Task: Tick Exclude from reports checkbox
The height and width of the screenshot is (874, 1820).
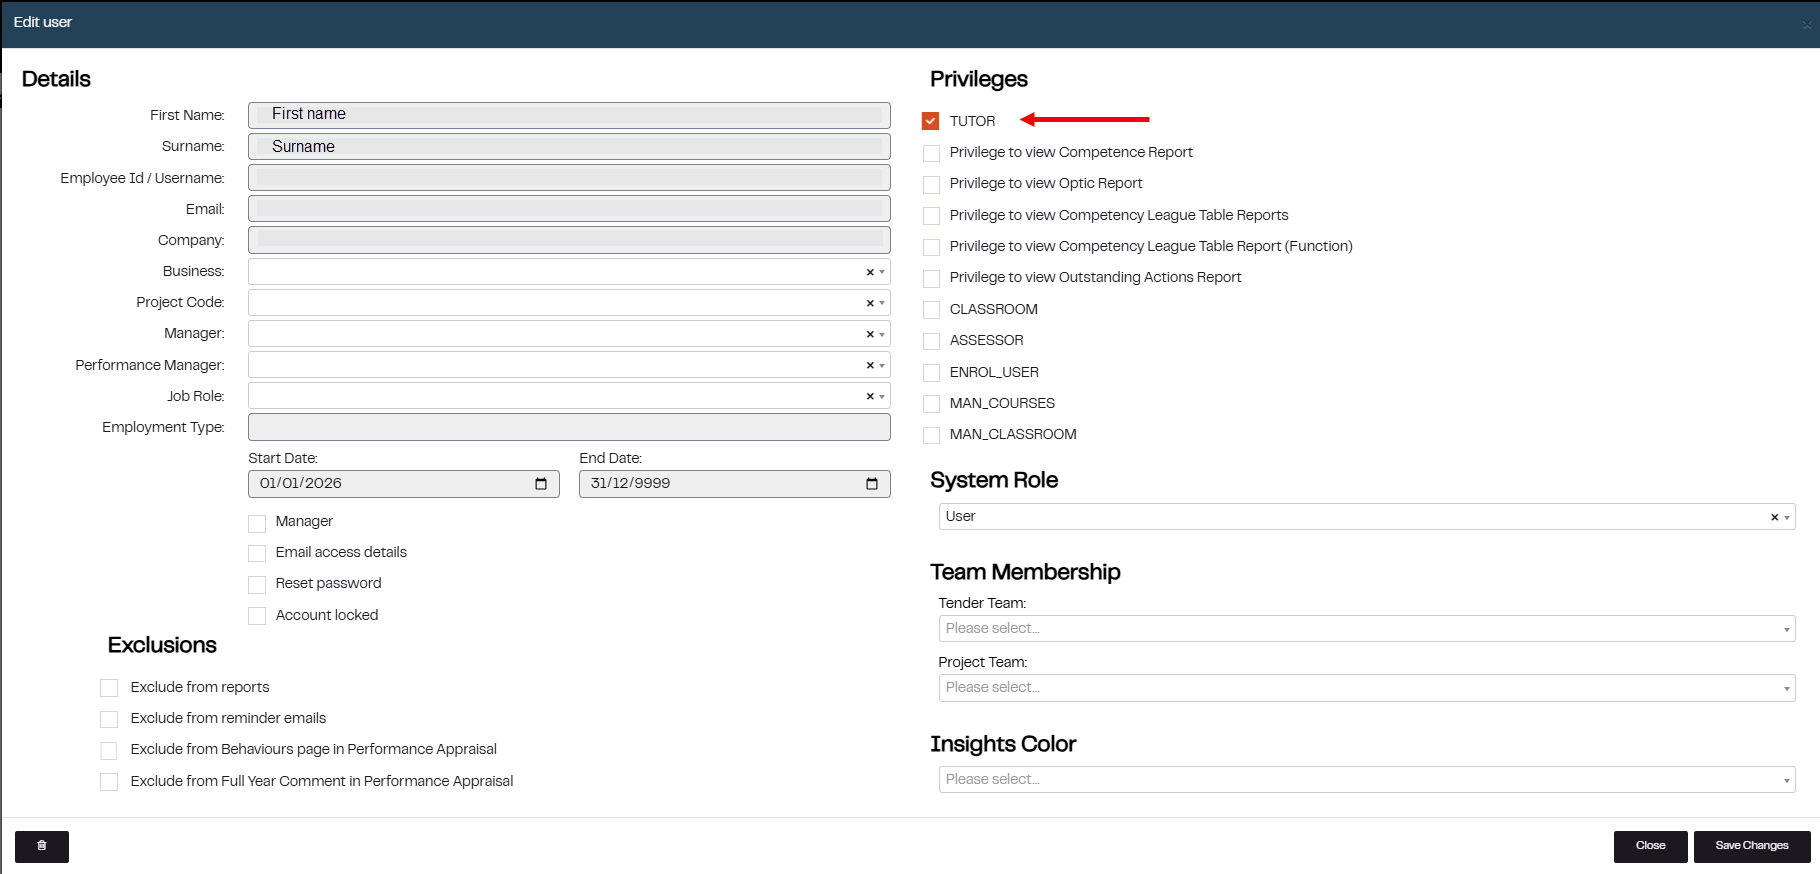Action: pos(109,688)
